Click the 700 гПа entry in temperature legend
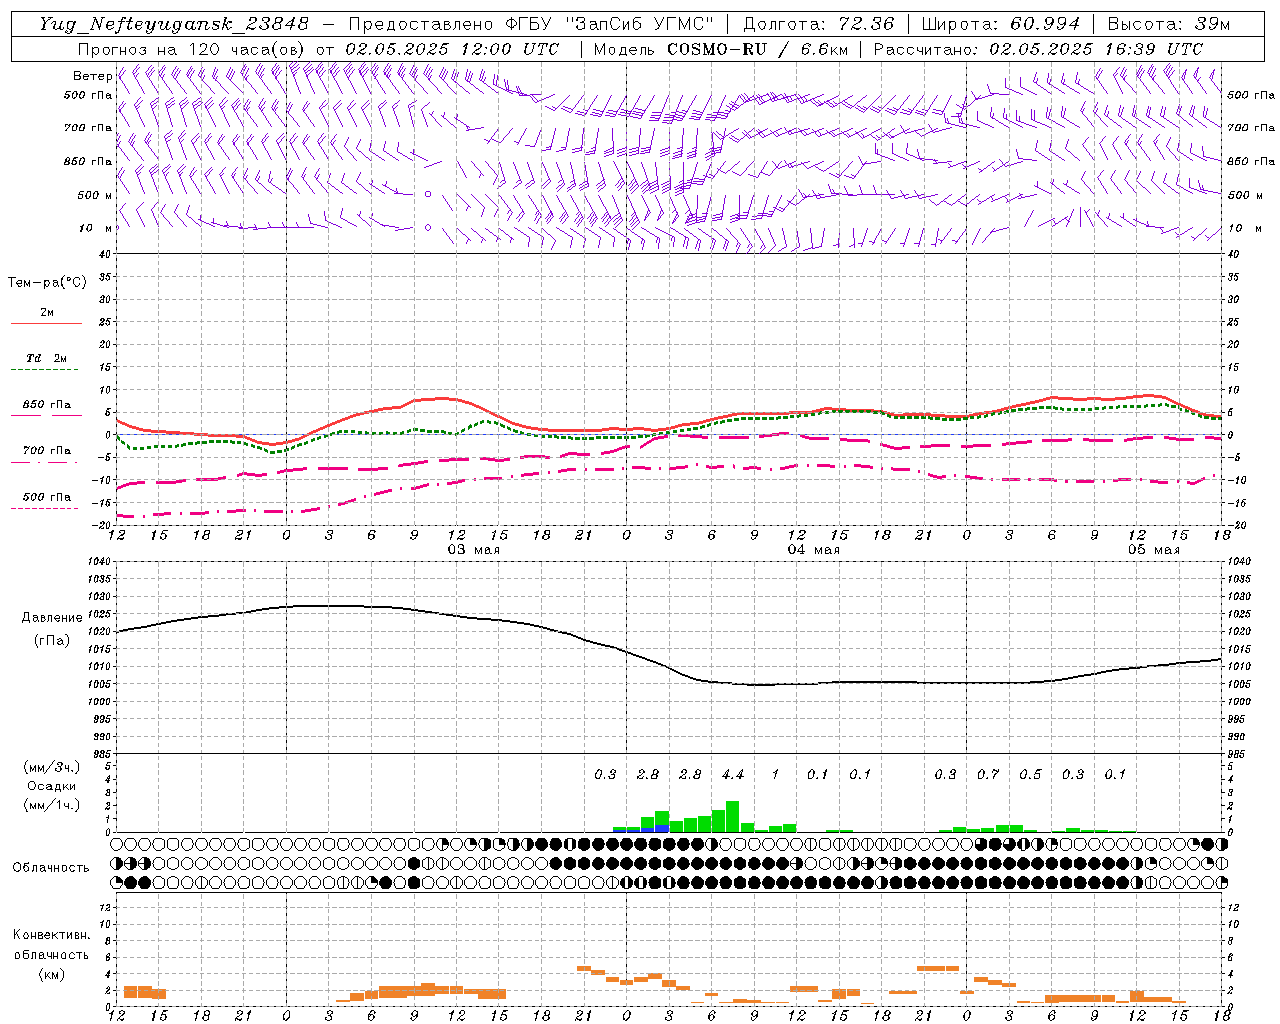 [47, 450]
